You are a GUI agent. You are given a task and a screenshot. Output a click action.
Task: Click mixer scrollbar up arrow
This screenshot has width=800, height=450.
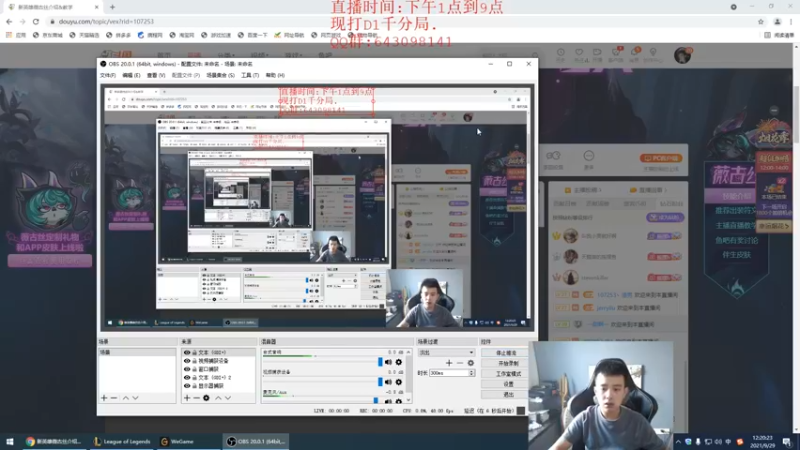coord(408,352)
